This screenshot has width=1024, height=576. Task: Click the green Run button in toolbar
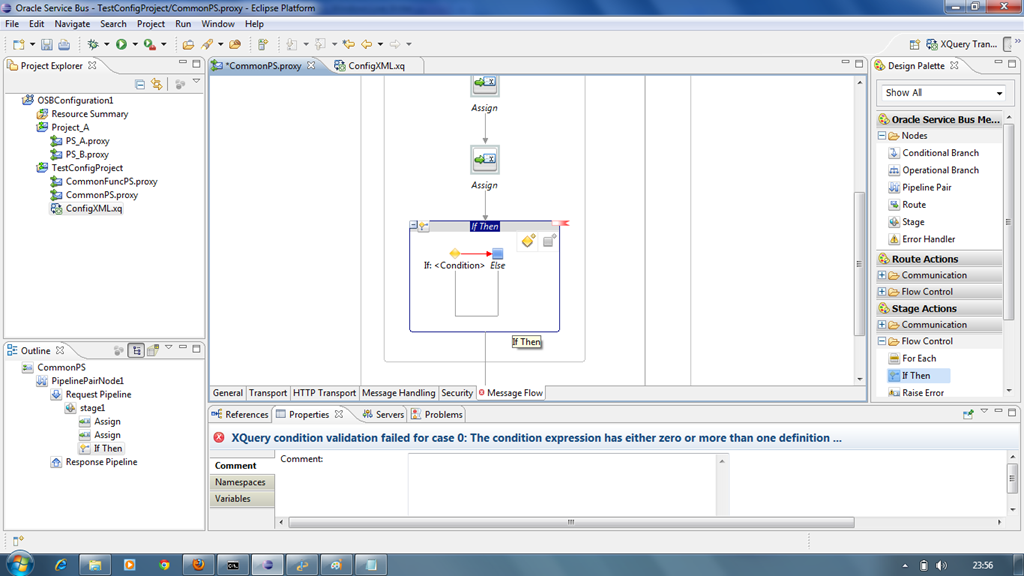[x=121, y=44]
